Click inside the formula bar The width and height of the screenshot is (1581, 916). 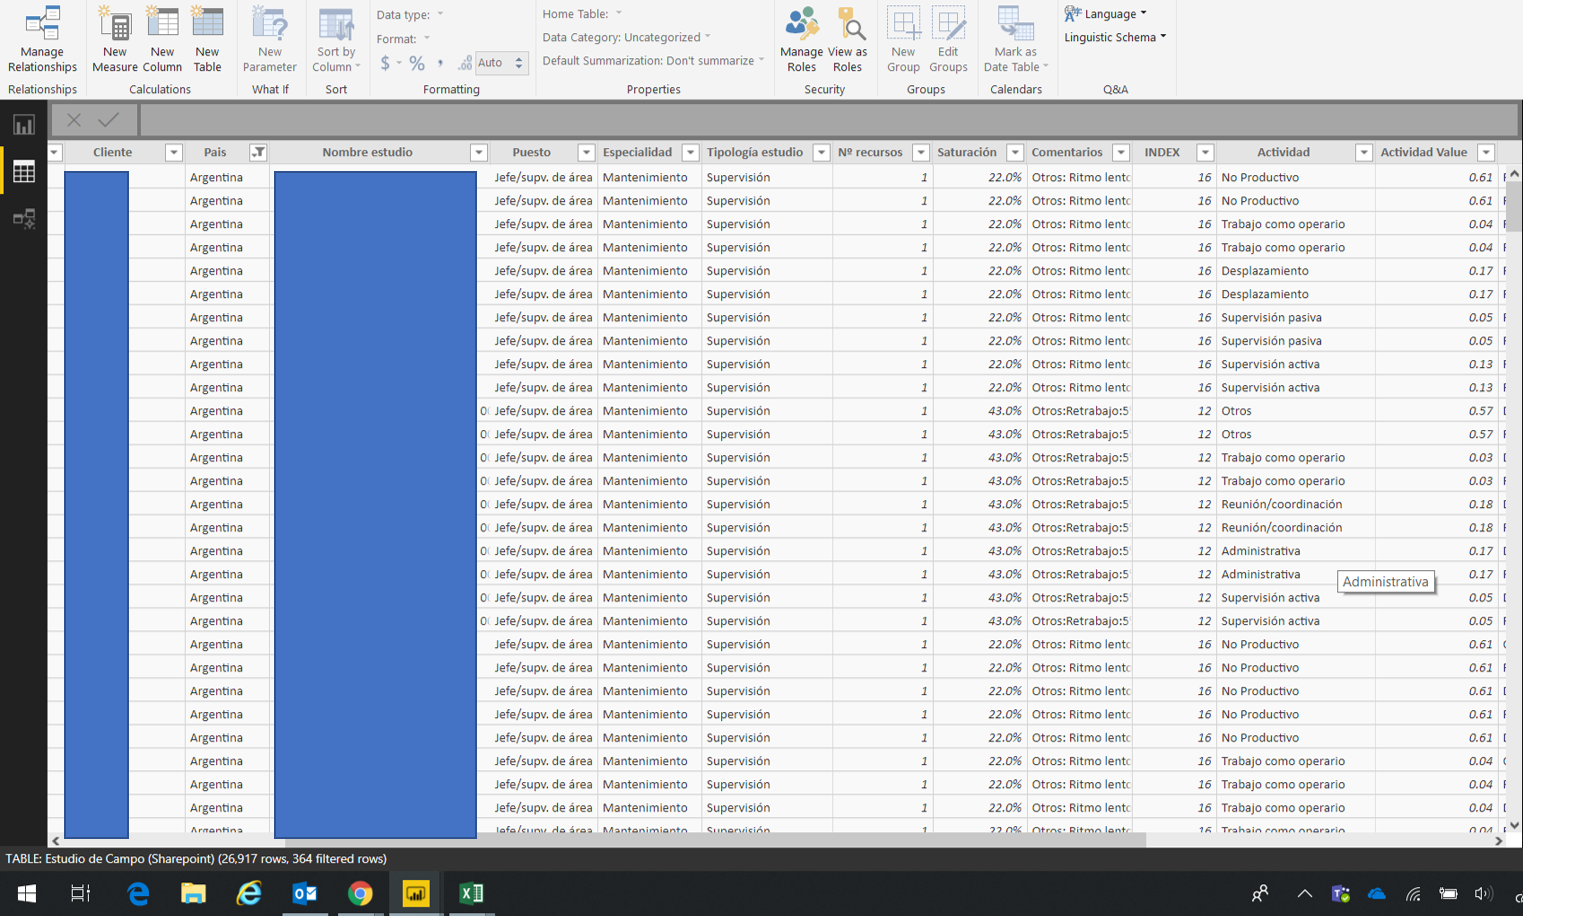click(x=829, y=120)
